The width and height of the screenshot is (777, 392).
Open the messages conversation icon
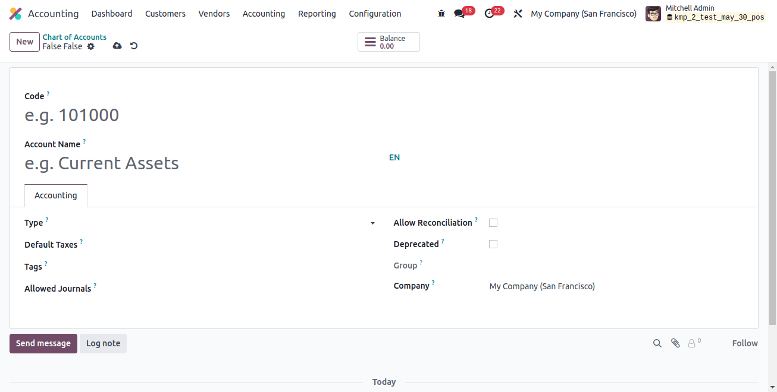pos(459,14)
